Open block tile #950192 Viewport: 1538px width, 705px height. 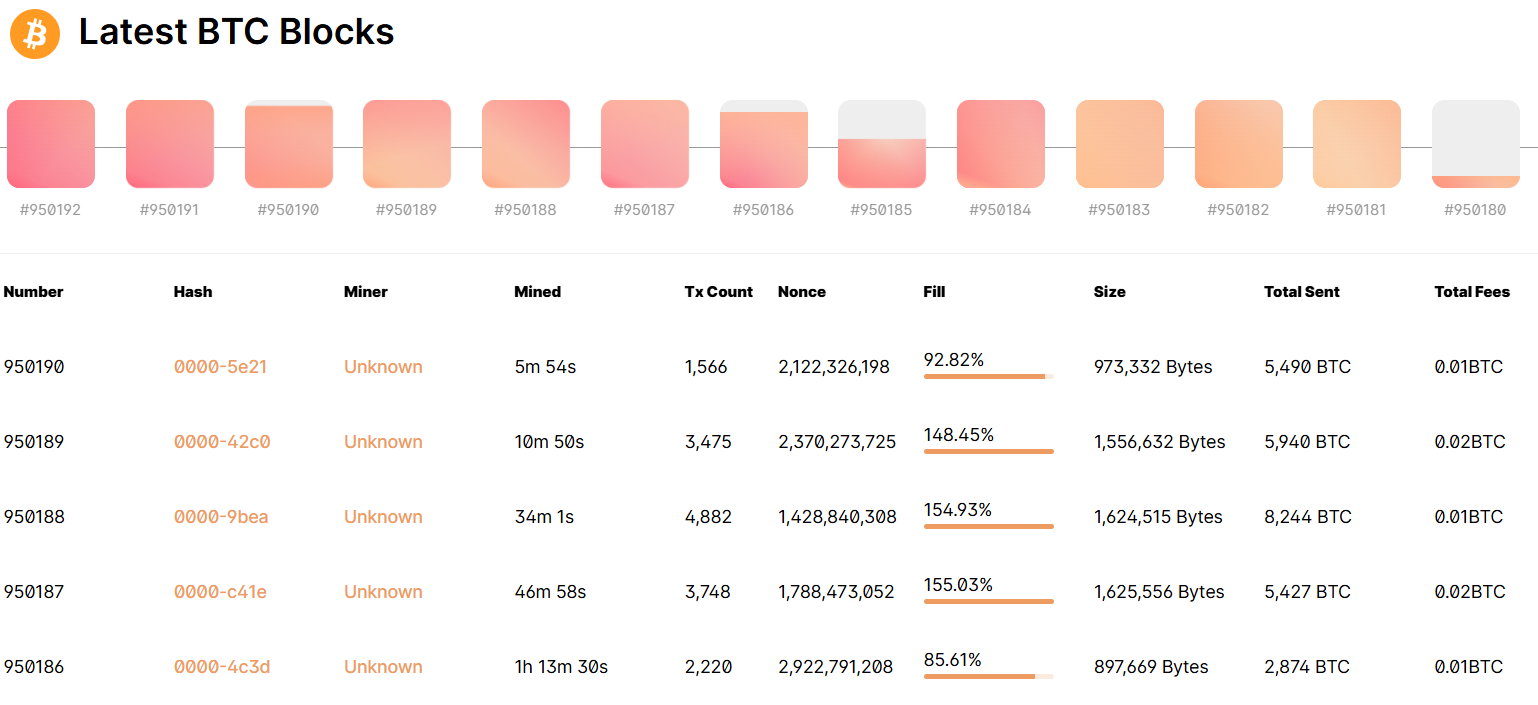tap(51, 144)
